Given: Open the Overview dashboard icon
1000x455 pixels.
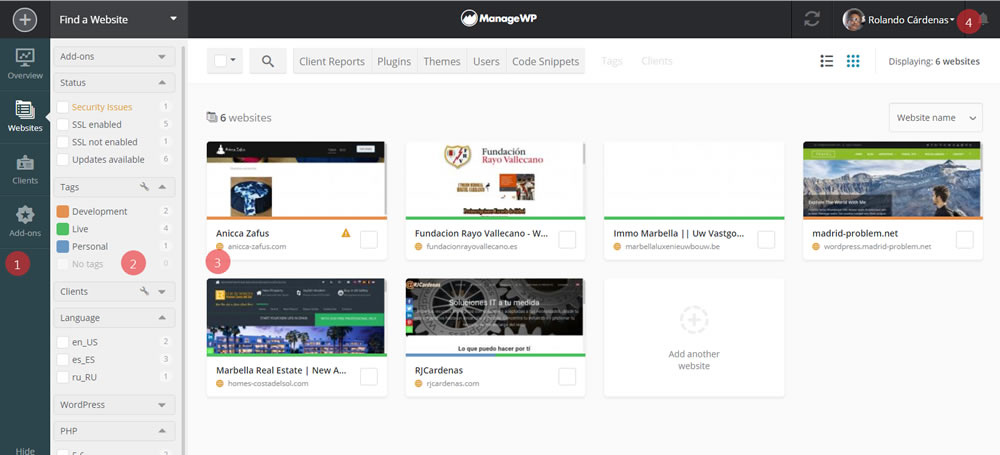Looking at the screenshot, I should (x=25, y=64).
